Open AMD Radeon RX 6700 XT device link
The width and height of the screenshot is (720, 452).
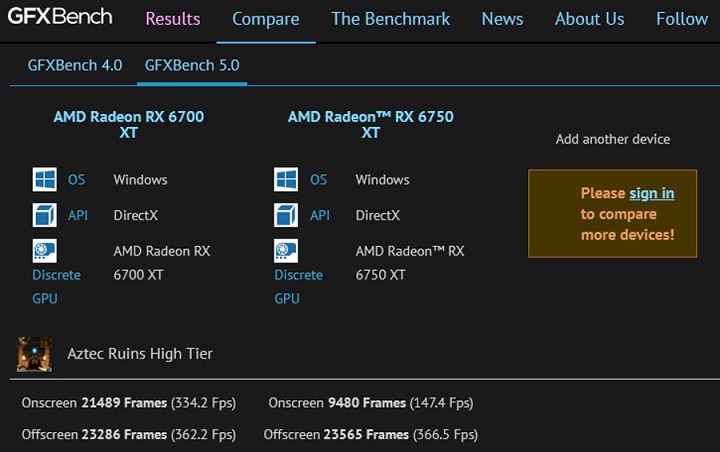[x=128, y=124]
